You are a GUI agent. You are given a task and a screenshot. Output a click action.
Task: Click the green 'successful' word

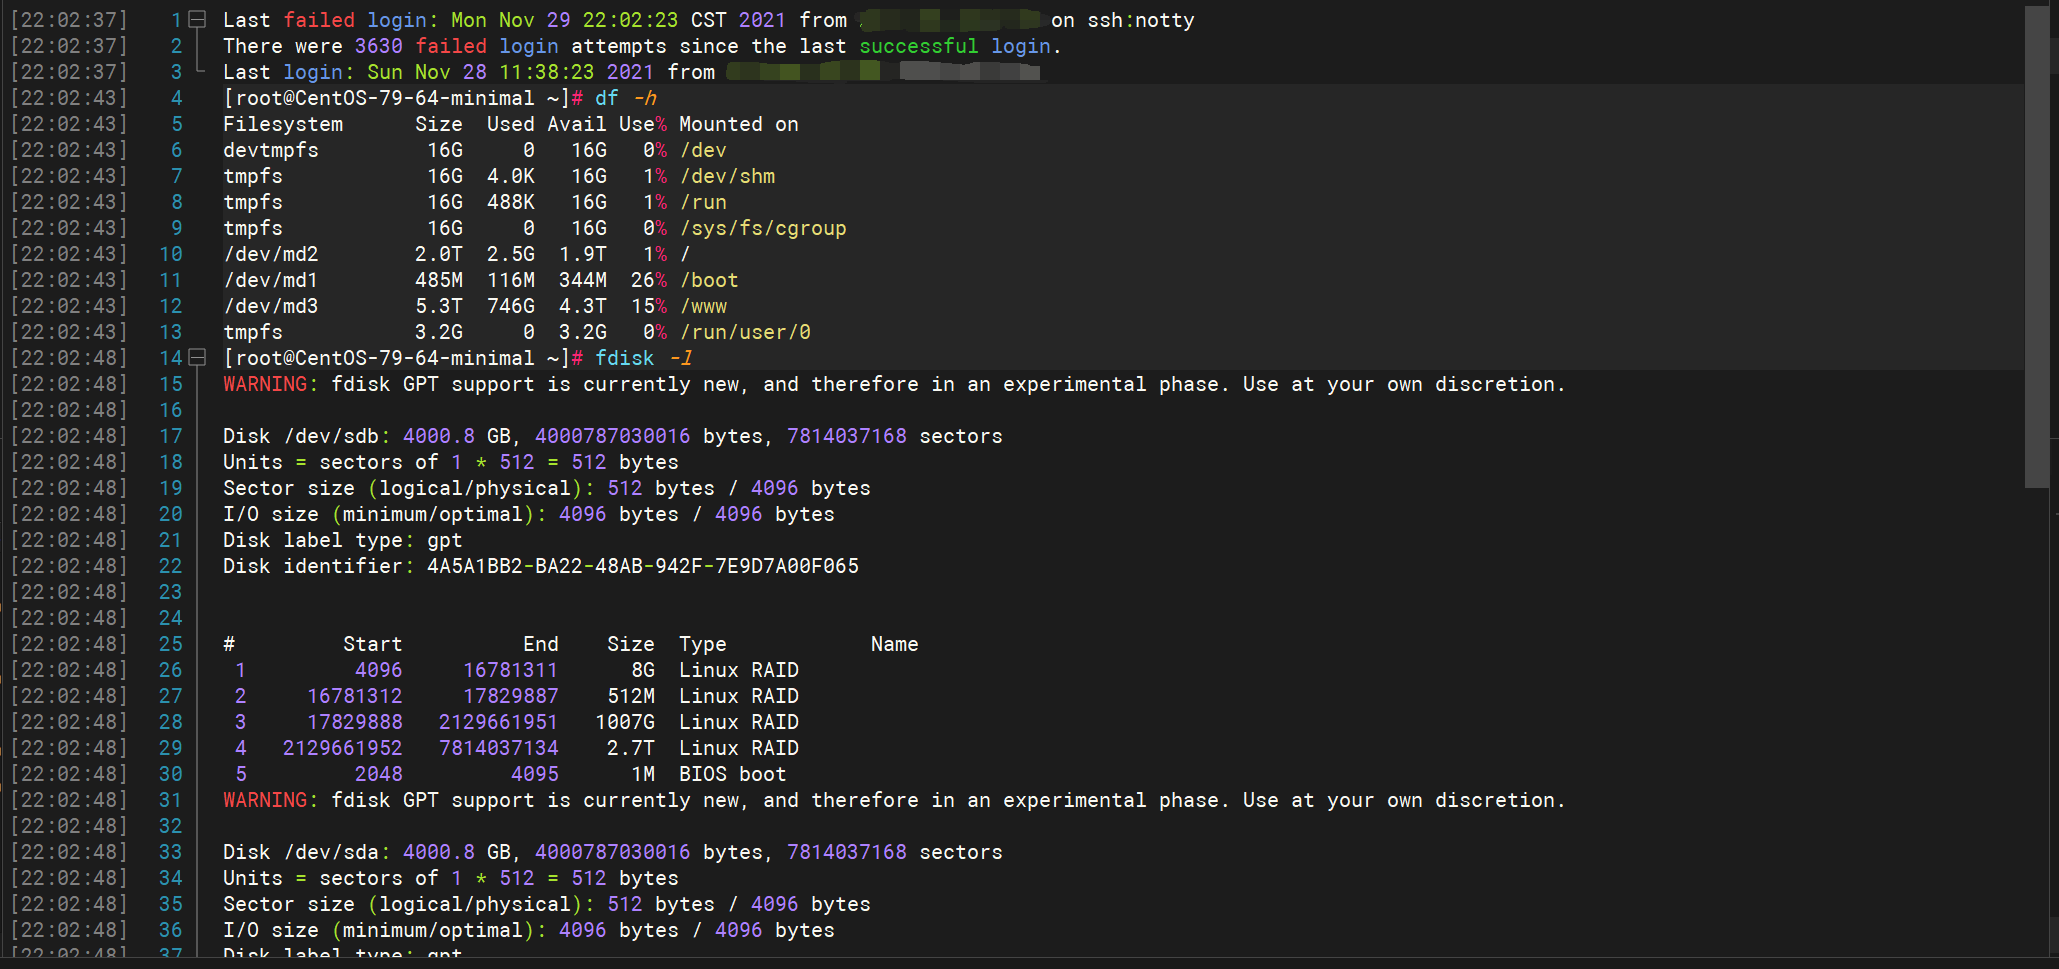pos(919,46)
